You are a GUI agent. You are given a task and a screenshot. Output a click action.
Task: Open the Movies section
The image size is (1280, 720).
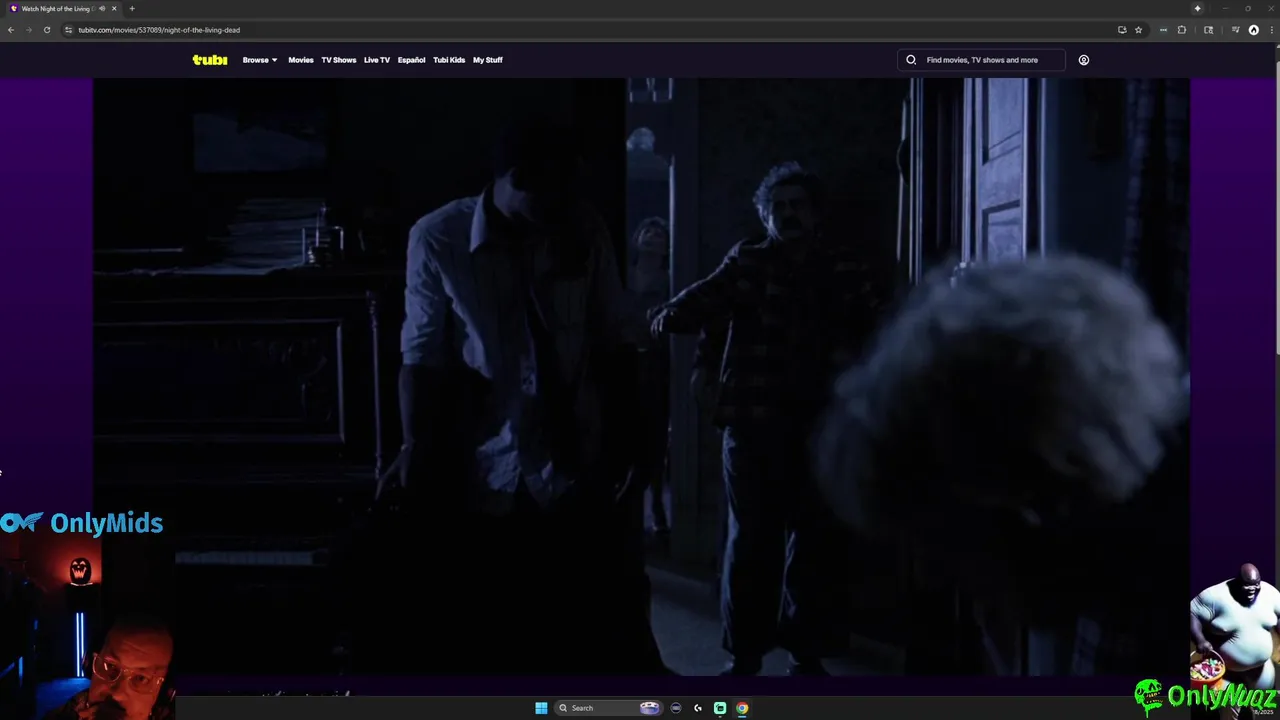click(301, 60)
